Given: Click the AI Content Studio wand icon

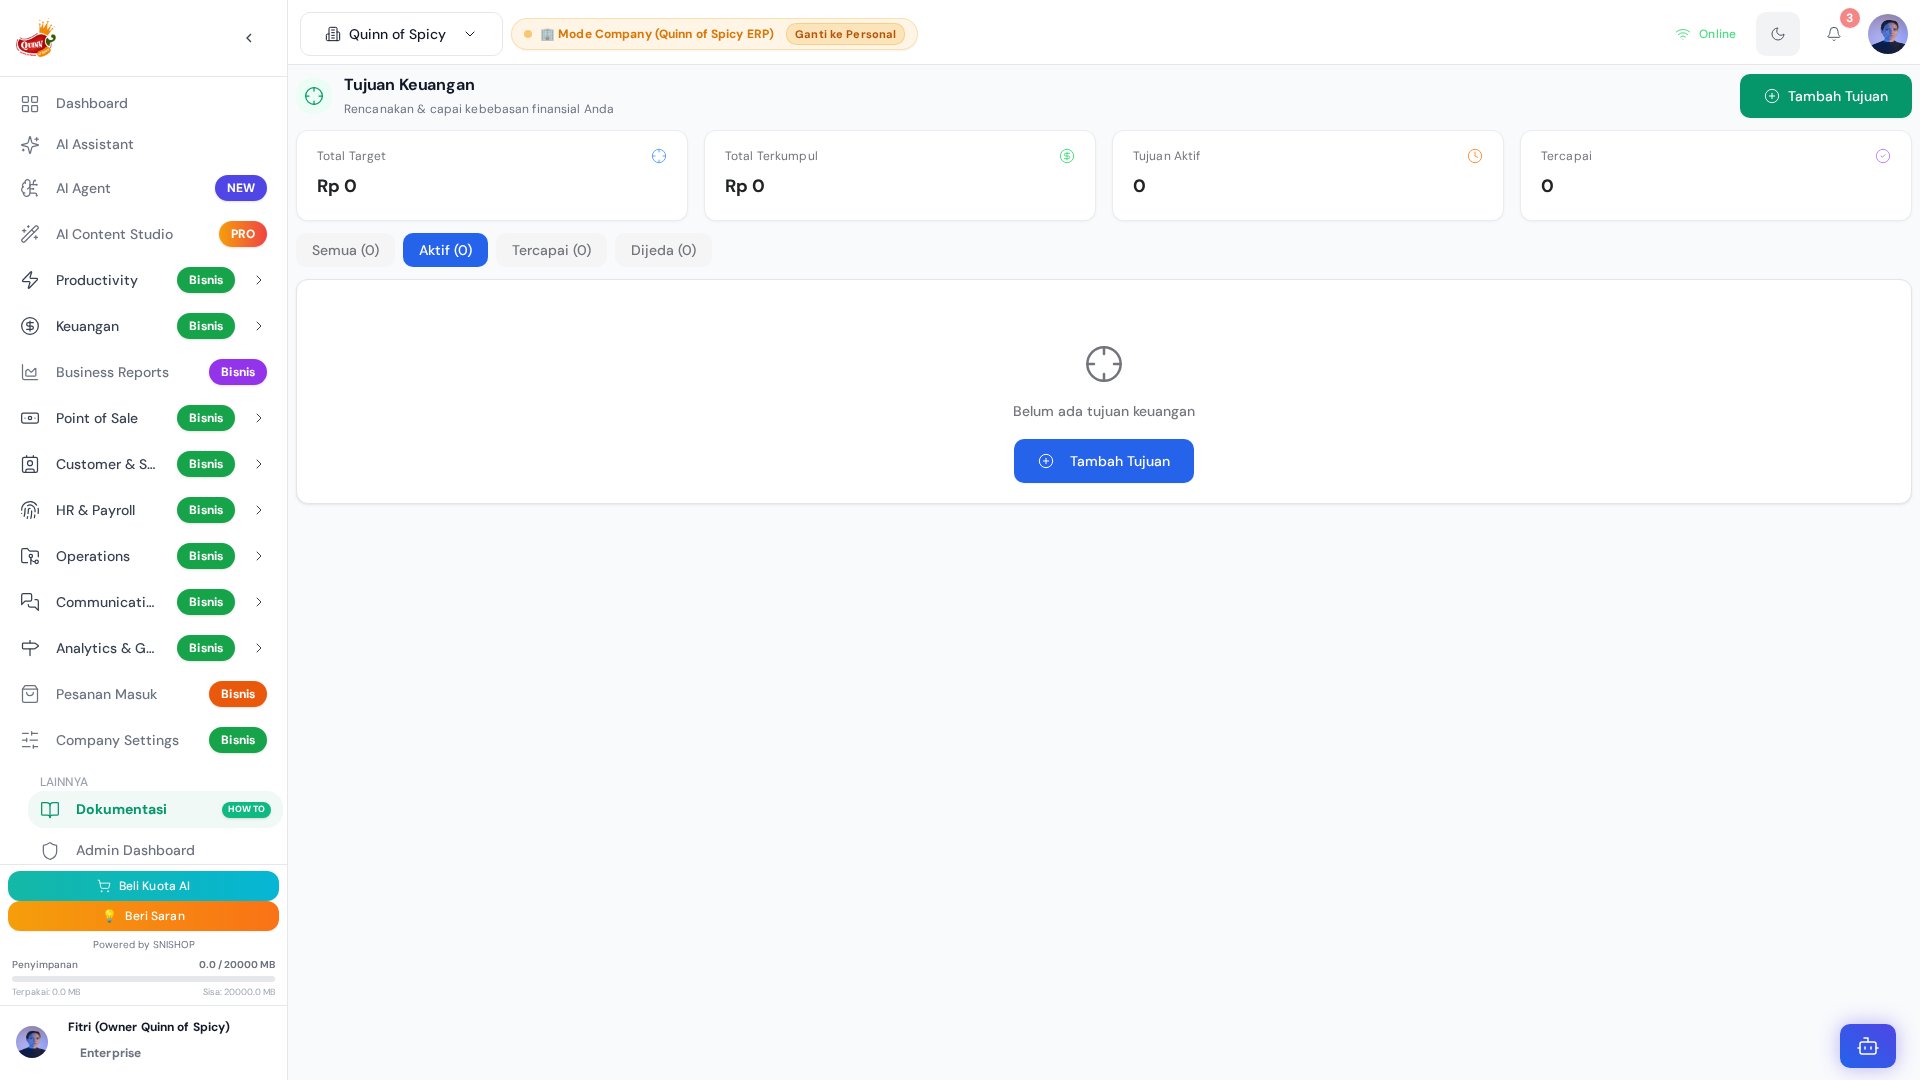Looking at the screenshot, I should (x=30, y=234).
